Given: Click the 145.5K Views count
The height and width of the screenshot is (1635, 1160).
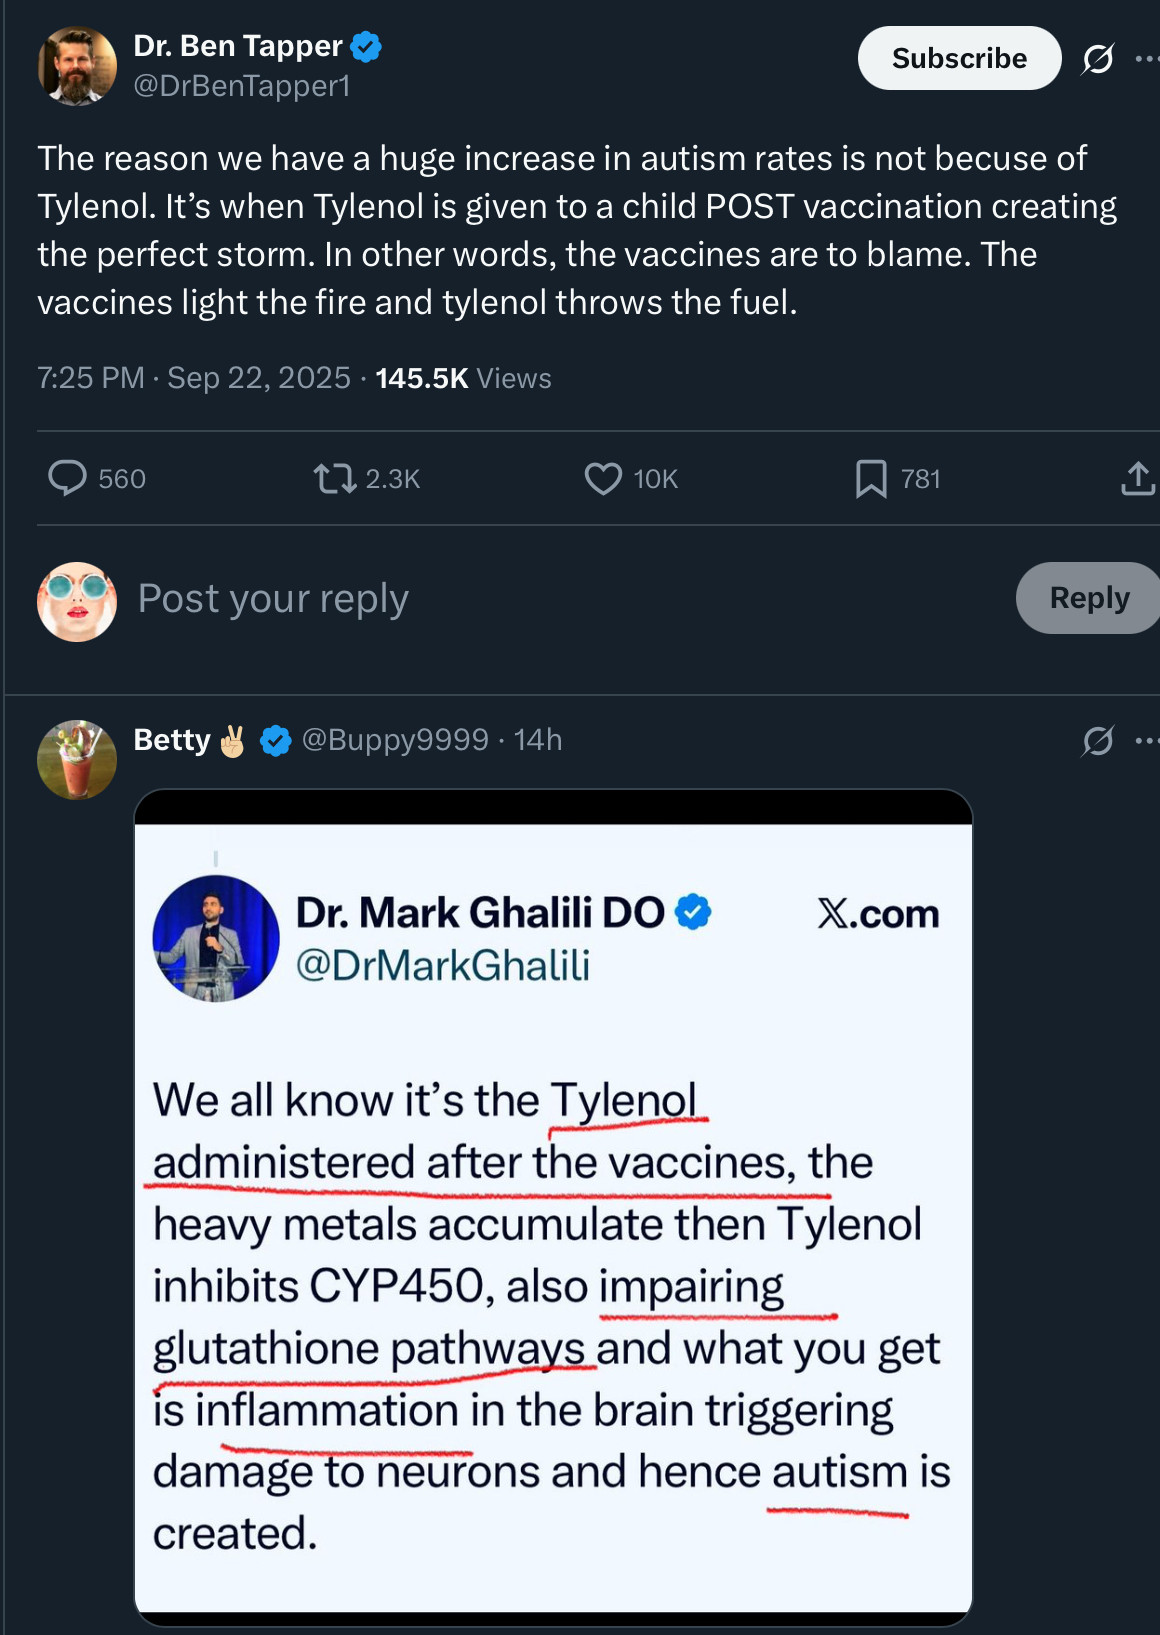Looking at the screenshot, I should [x=463, y=378].
